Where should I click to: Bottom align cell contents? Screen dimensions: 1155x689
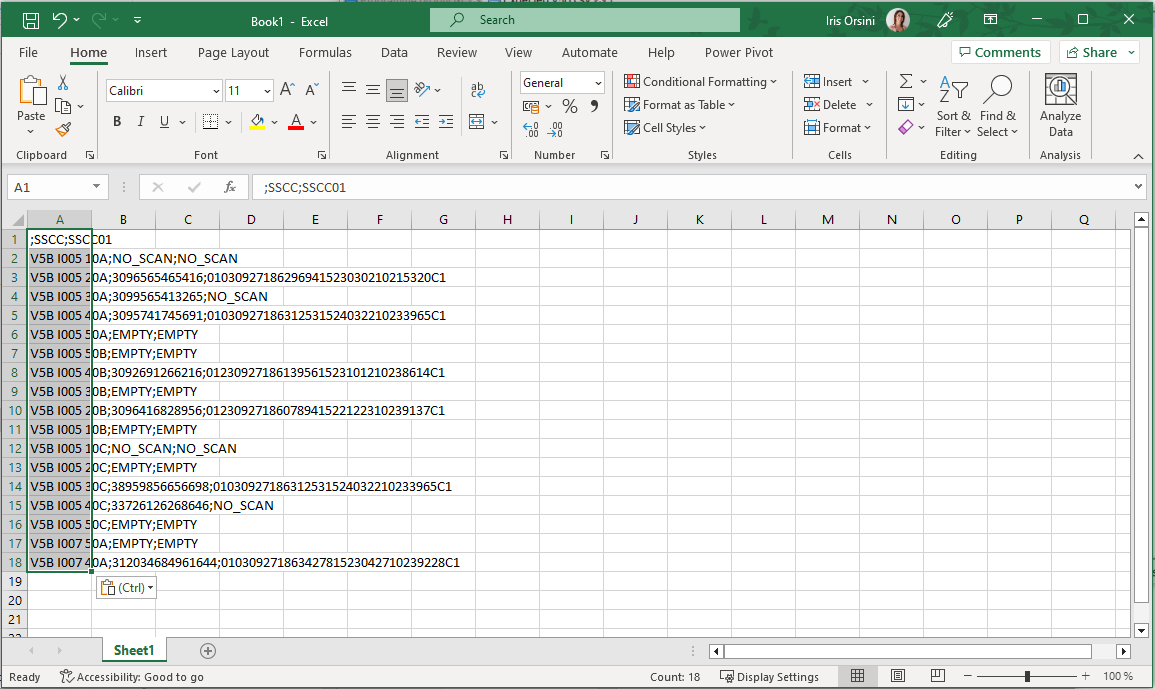(x=396, y=90)
